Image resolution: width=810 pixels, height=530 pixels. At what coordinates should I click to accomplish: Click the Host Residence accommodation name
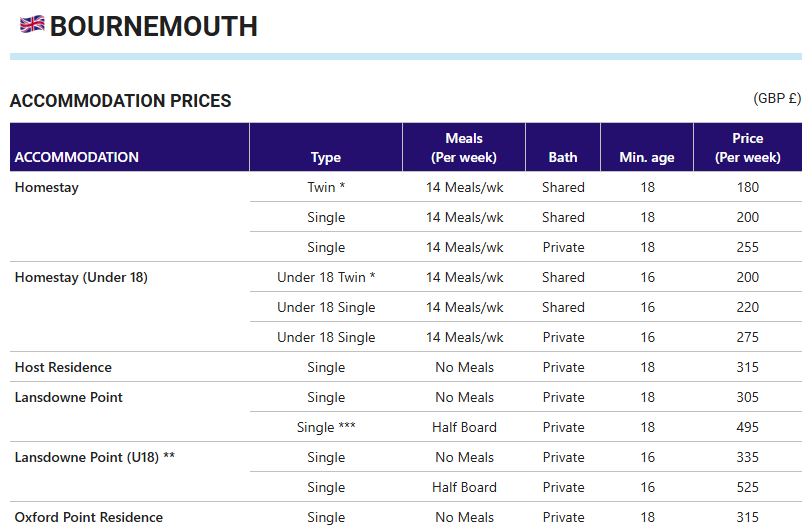[63, 367]
